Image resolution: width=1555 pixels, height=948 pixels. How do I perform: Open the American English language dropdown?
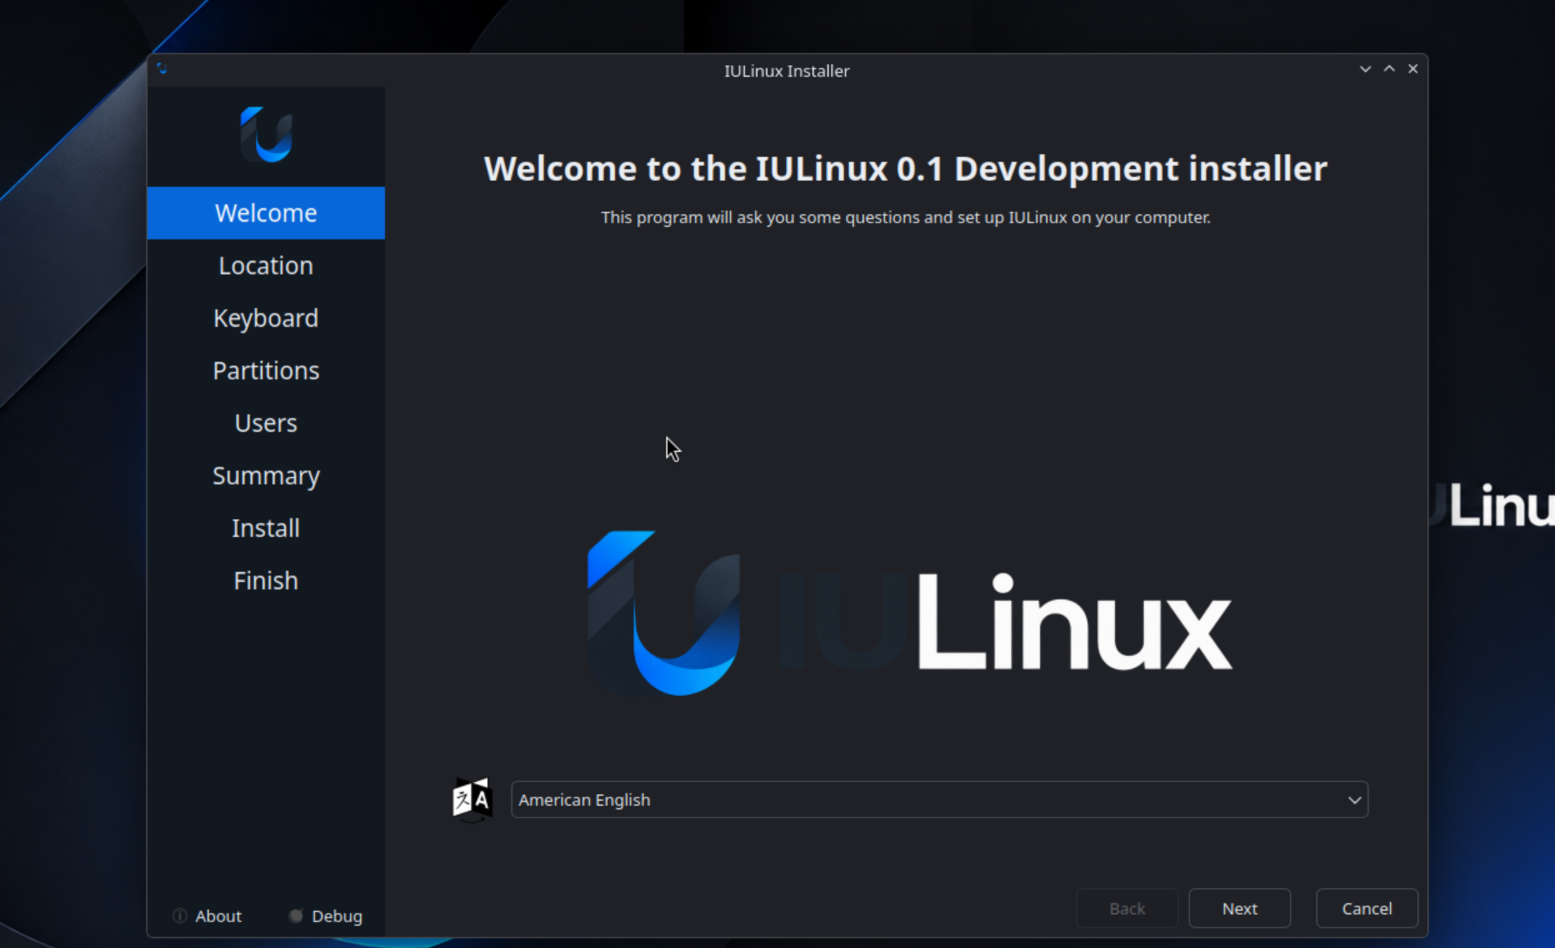click(x=939, y=800)
